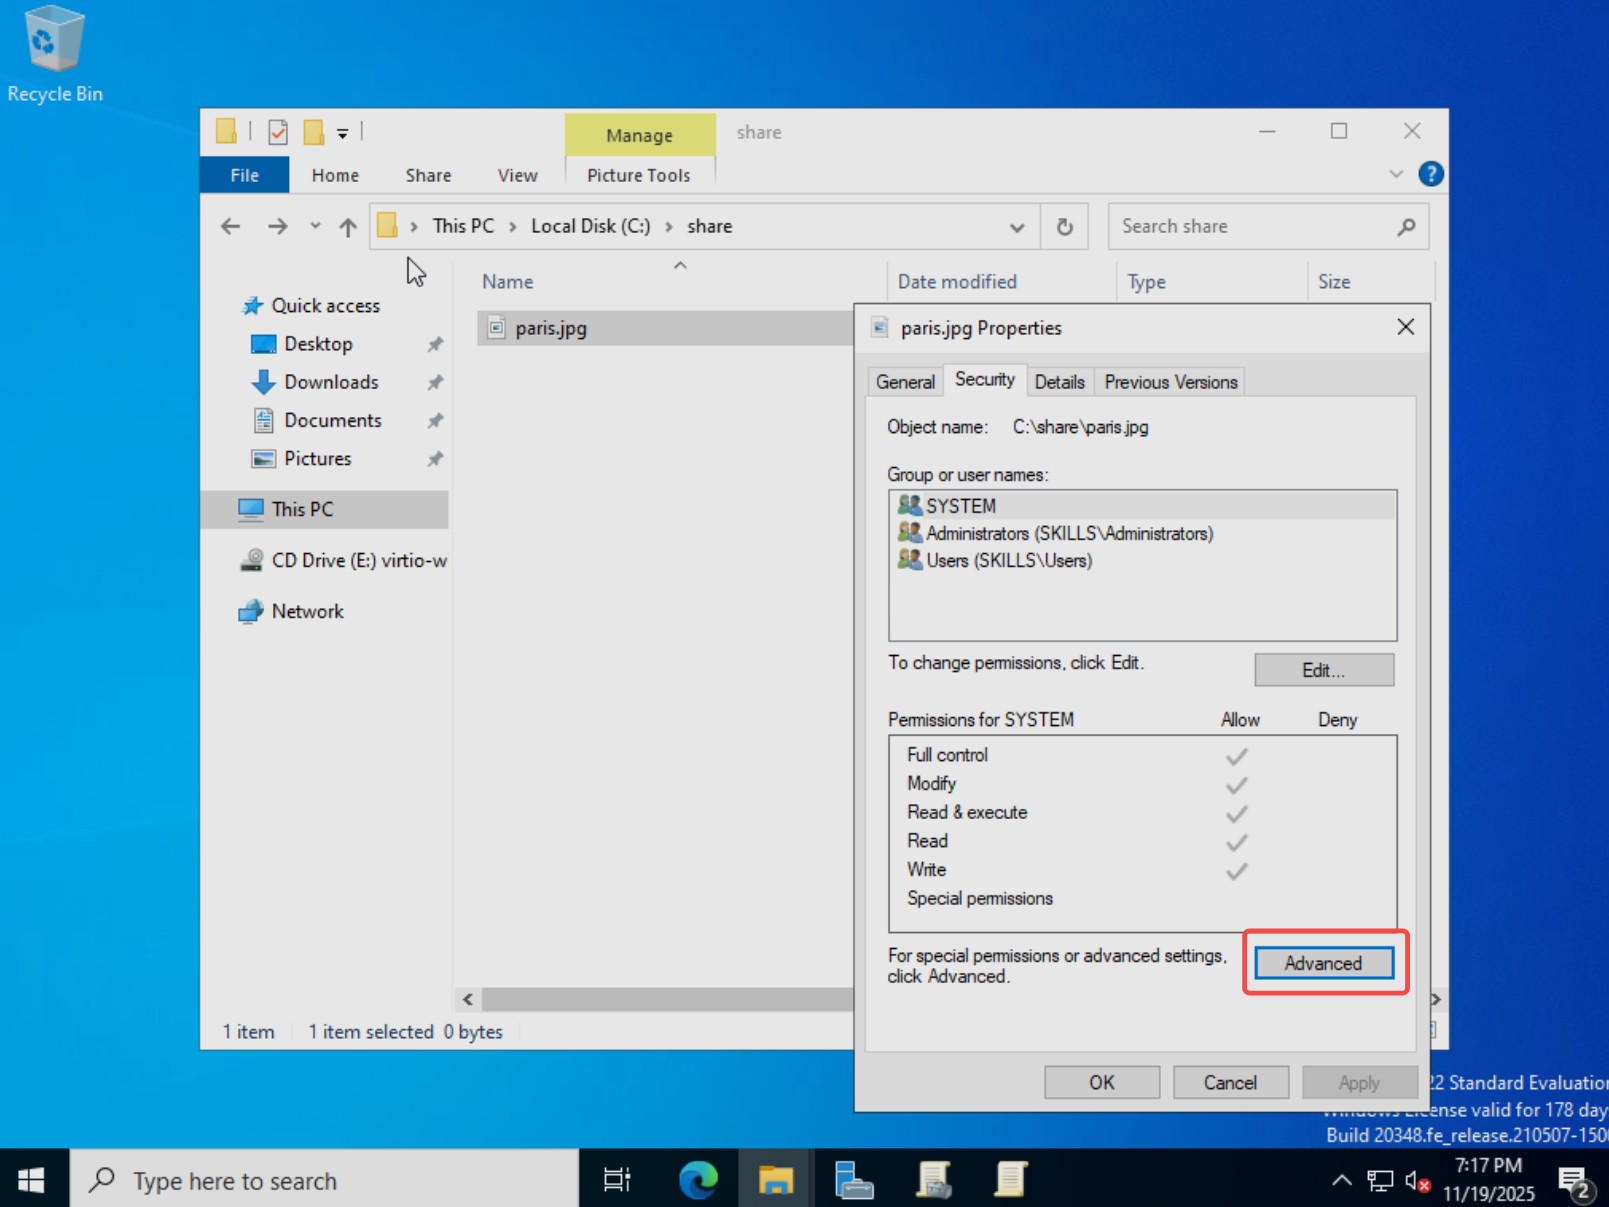Expand the ribbon with the chevron
The image size is (1609, 1207).
[x=1396, y=174]
